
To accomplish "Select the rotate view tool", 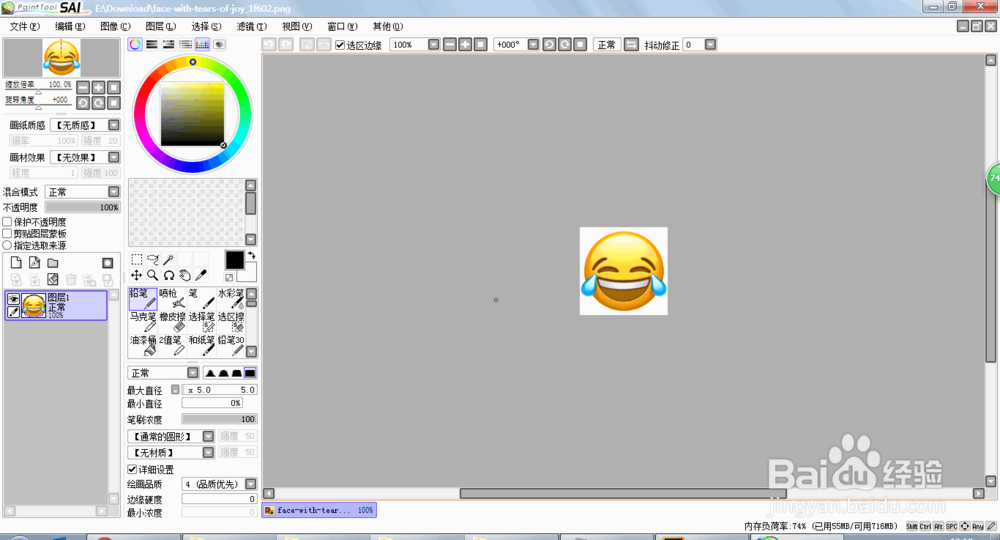I will pos(168,275).
